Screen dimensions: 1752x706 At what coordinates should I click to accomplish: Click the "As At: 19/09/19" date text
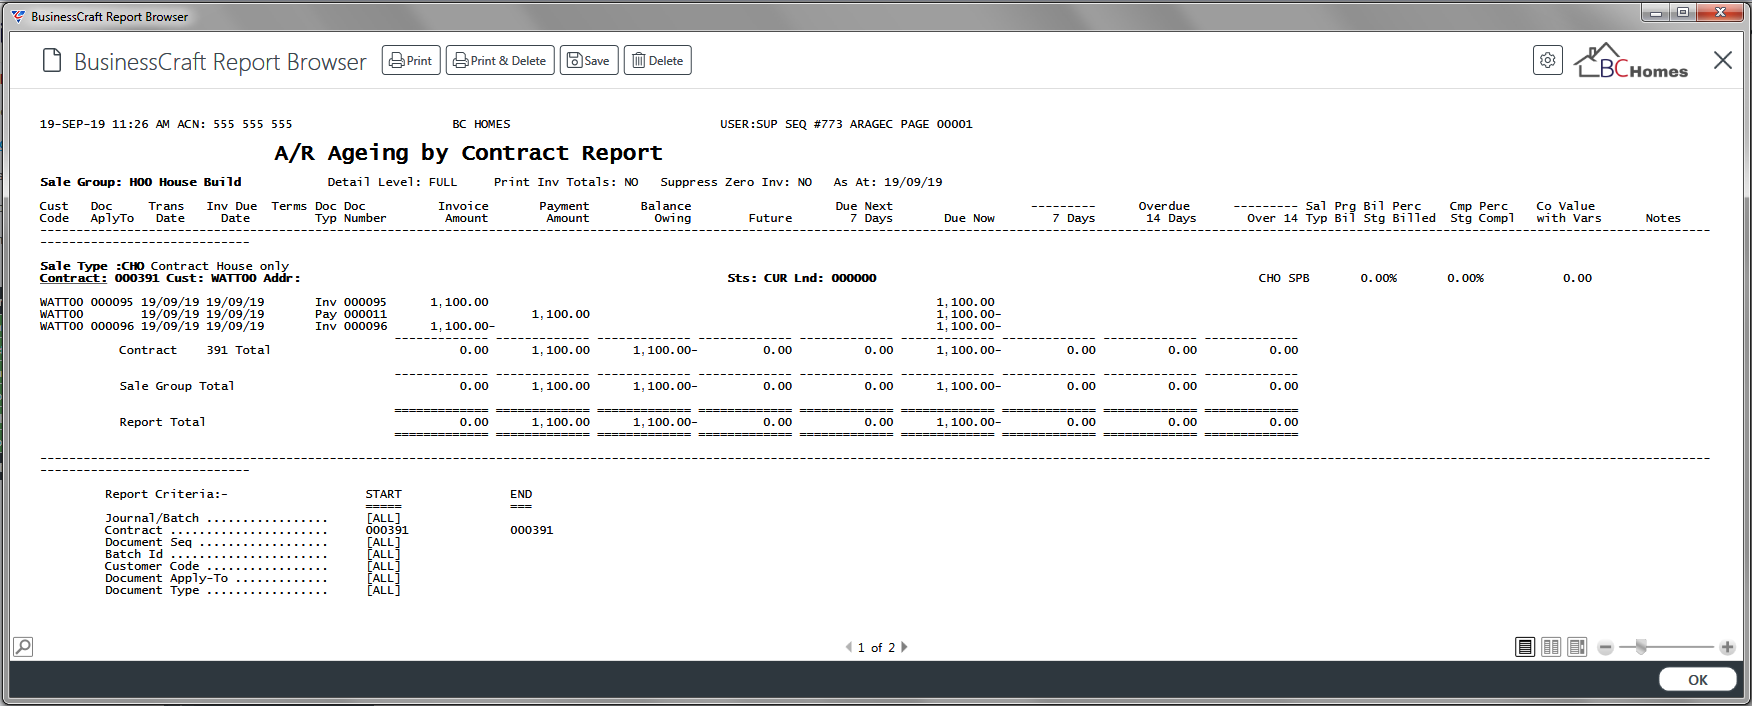pos(888,182)
